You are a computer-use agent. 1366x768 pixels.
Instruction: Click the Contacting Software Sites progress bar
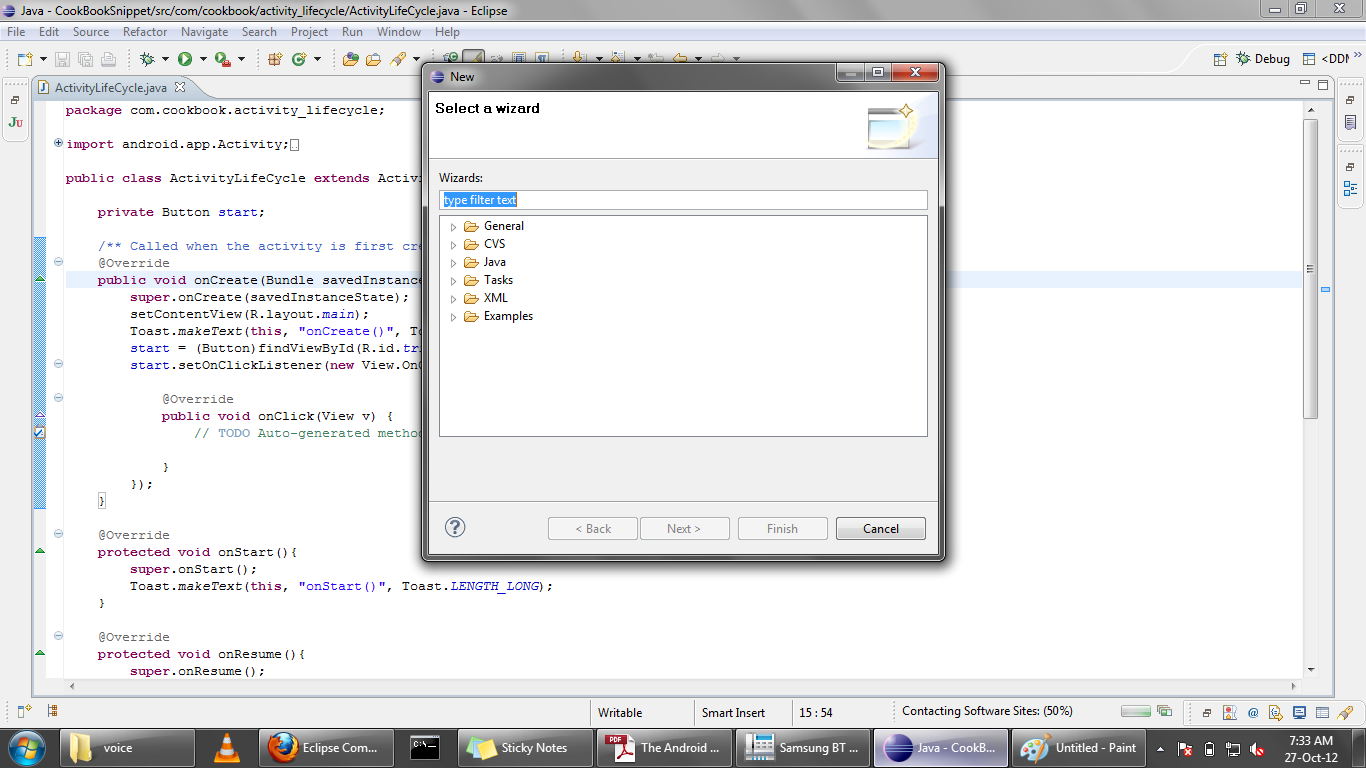pos(1136,712)
